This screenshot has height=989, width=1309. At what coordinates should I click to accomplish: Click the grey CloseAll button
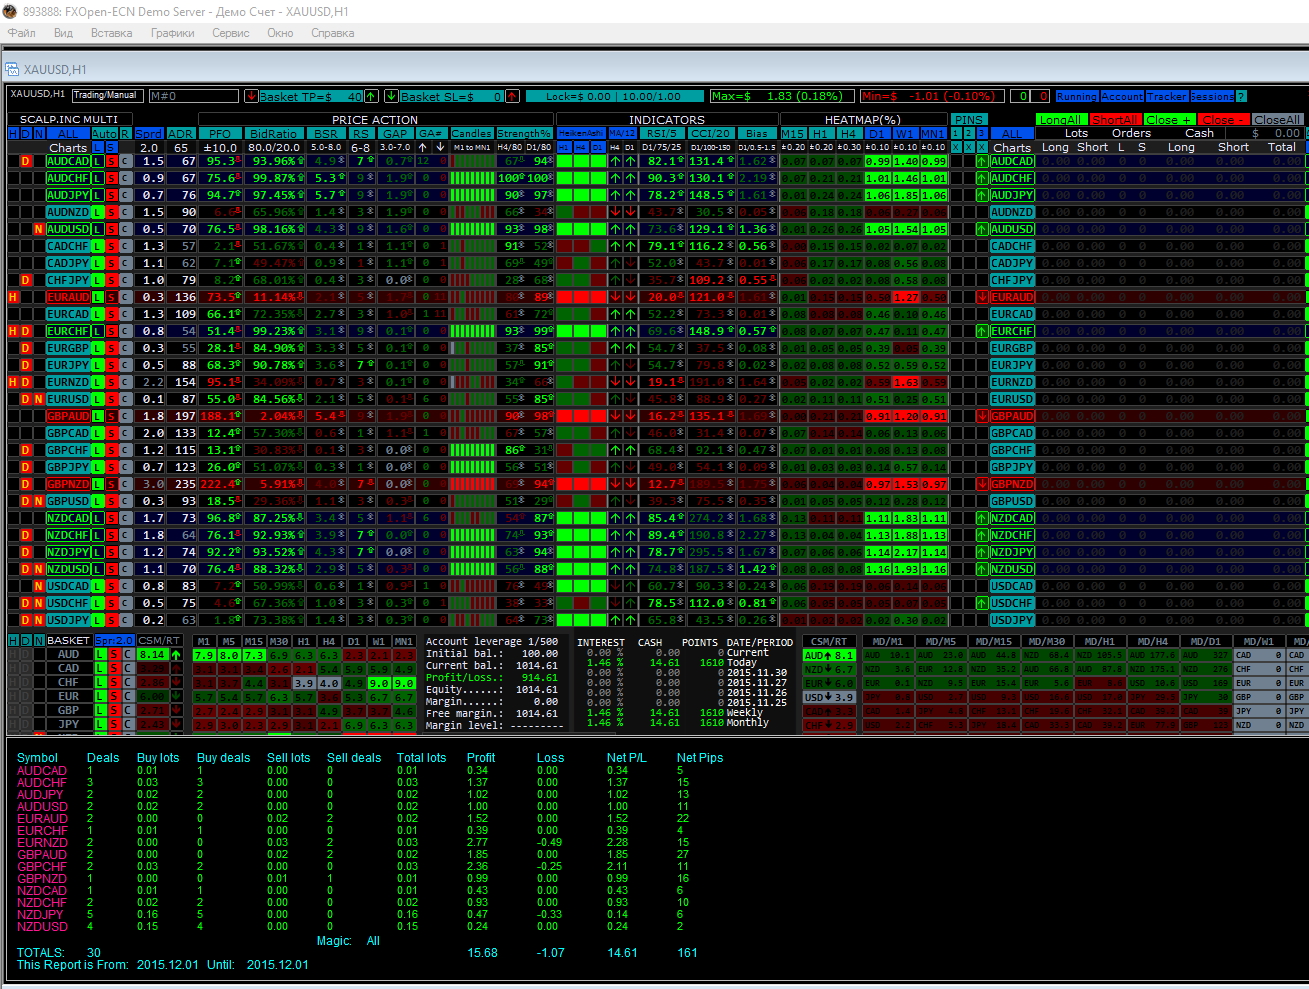pyautogui.click(x=1277, y=120)
